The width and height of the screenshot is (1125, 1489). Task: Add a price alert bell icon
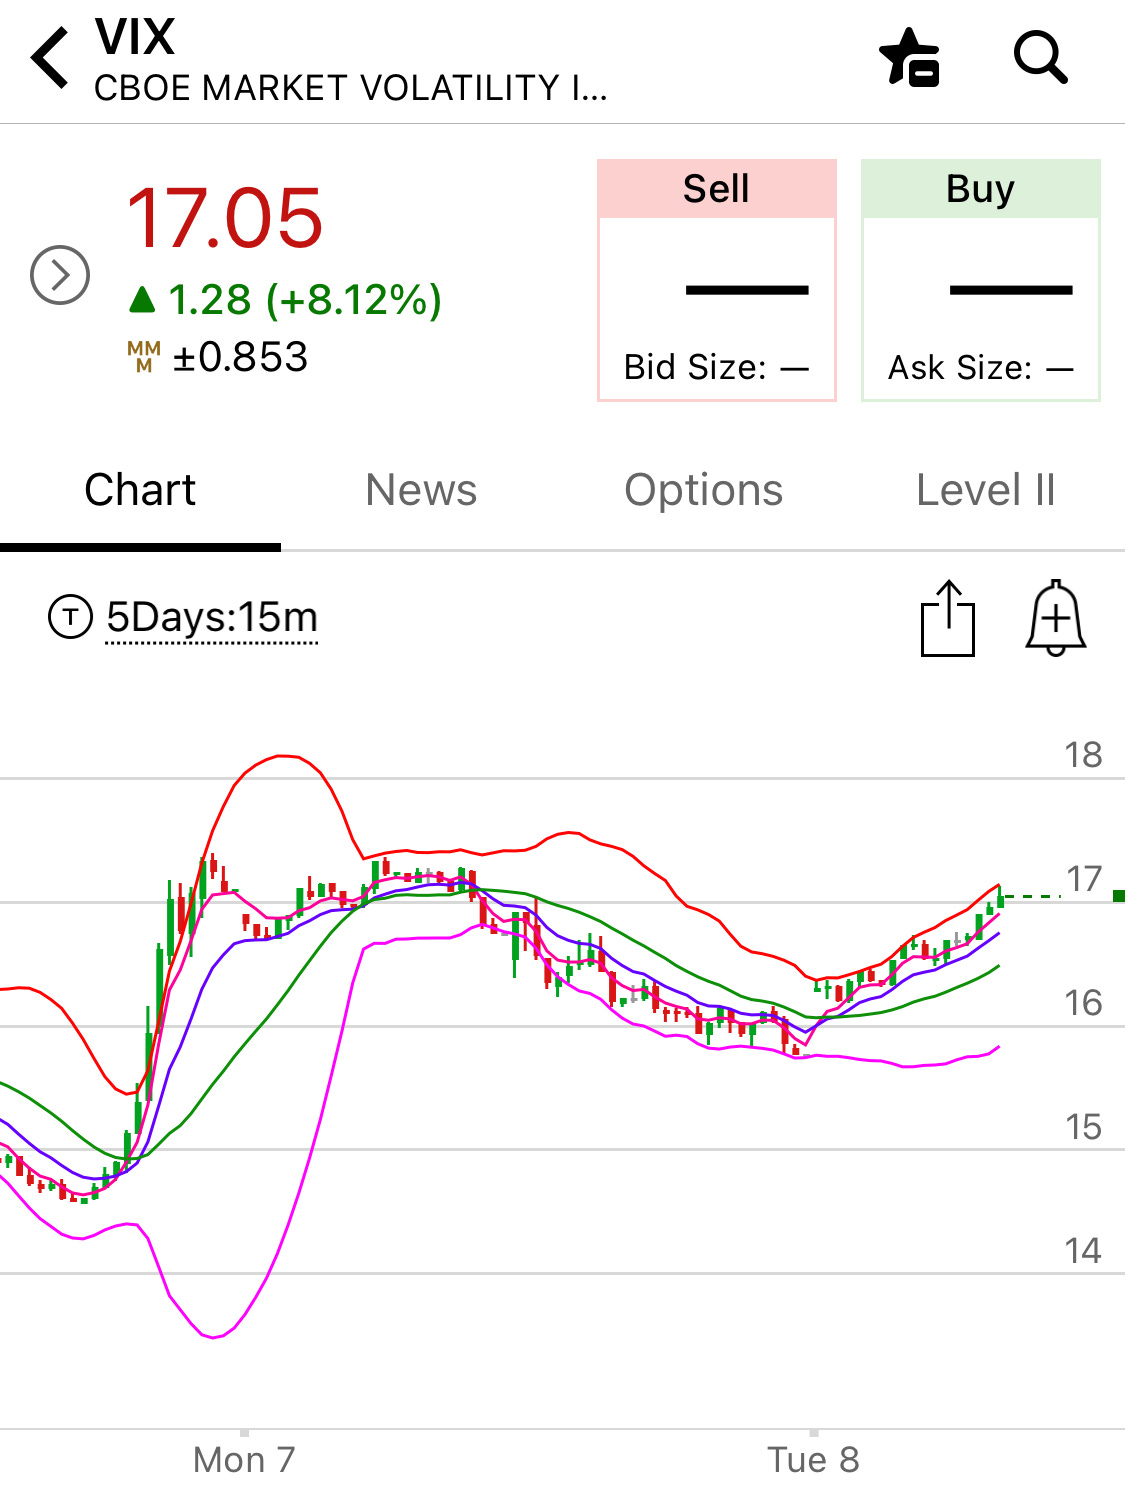1056,618
